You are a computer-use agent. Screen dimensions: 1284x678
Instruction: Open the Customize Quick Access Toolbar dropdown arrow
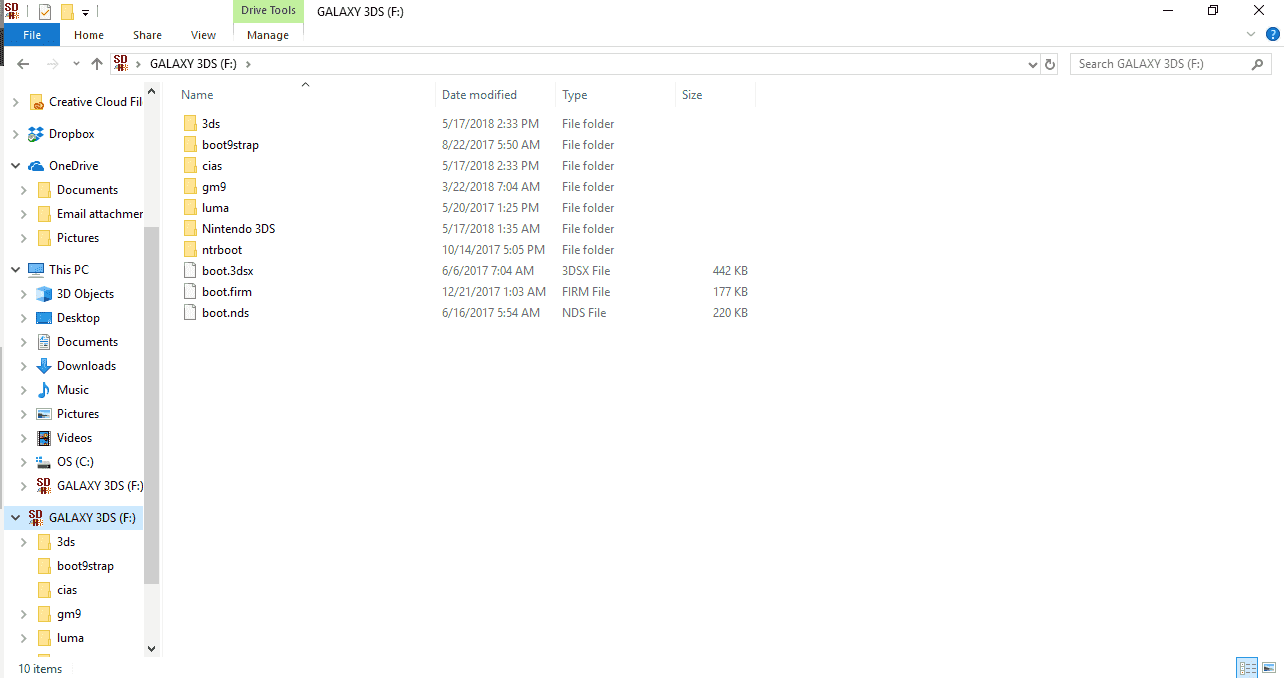[x=85, y=13]
